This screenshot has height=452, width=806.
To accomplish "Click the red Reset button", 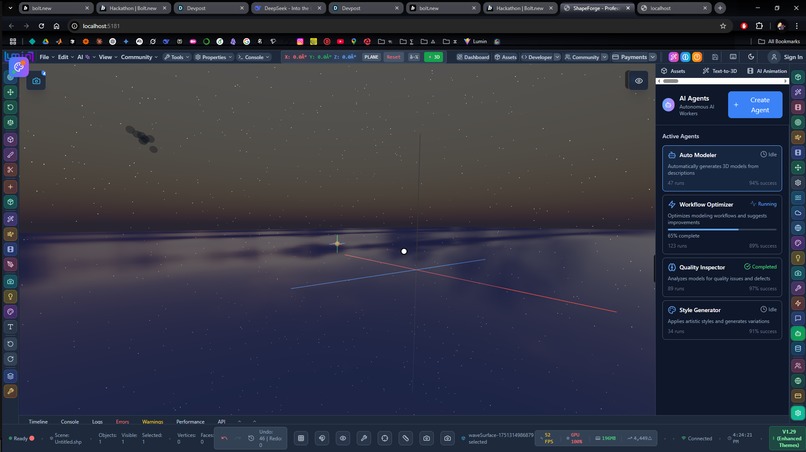I will [x=393, y=57].
